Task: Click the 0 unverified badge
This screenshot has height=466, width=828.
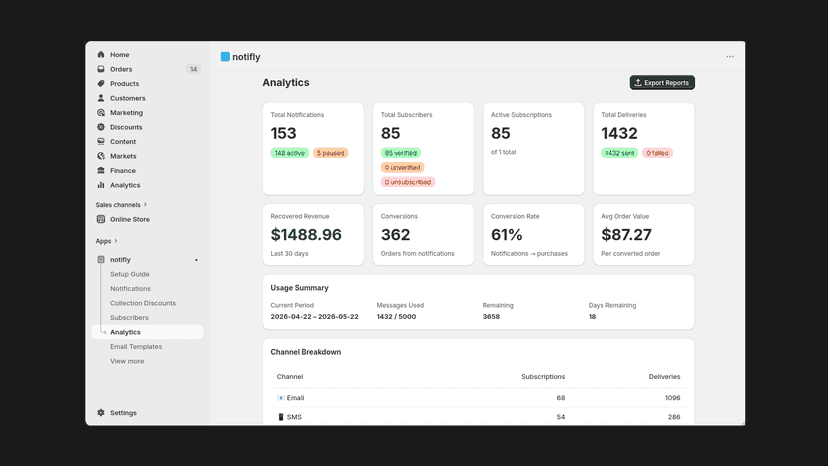Action: (402, 167)
